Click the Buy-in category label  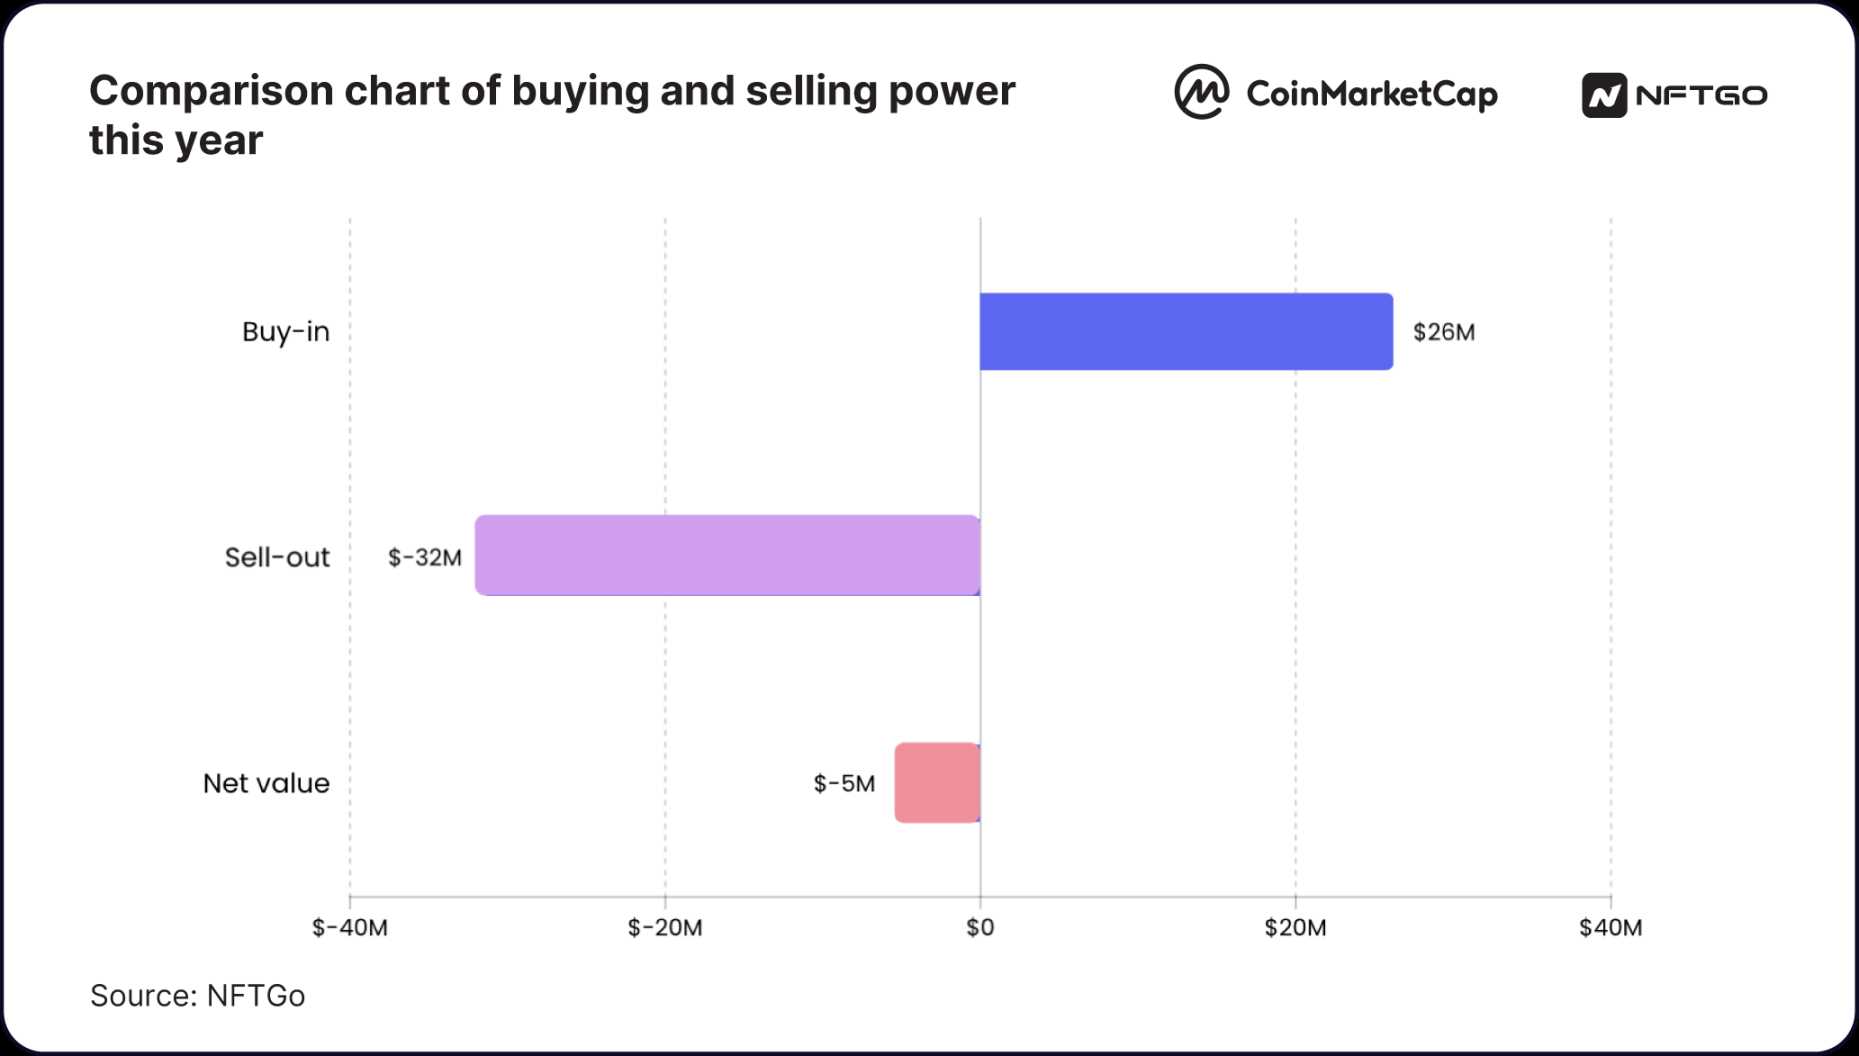tap(286, 332)
